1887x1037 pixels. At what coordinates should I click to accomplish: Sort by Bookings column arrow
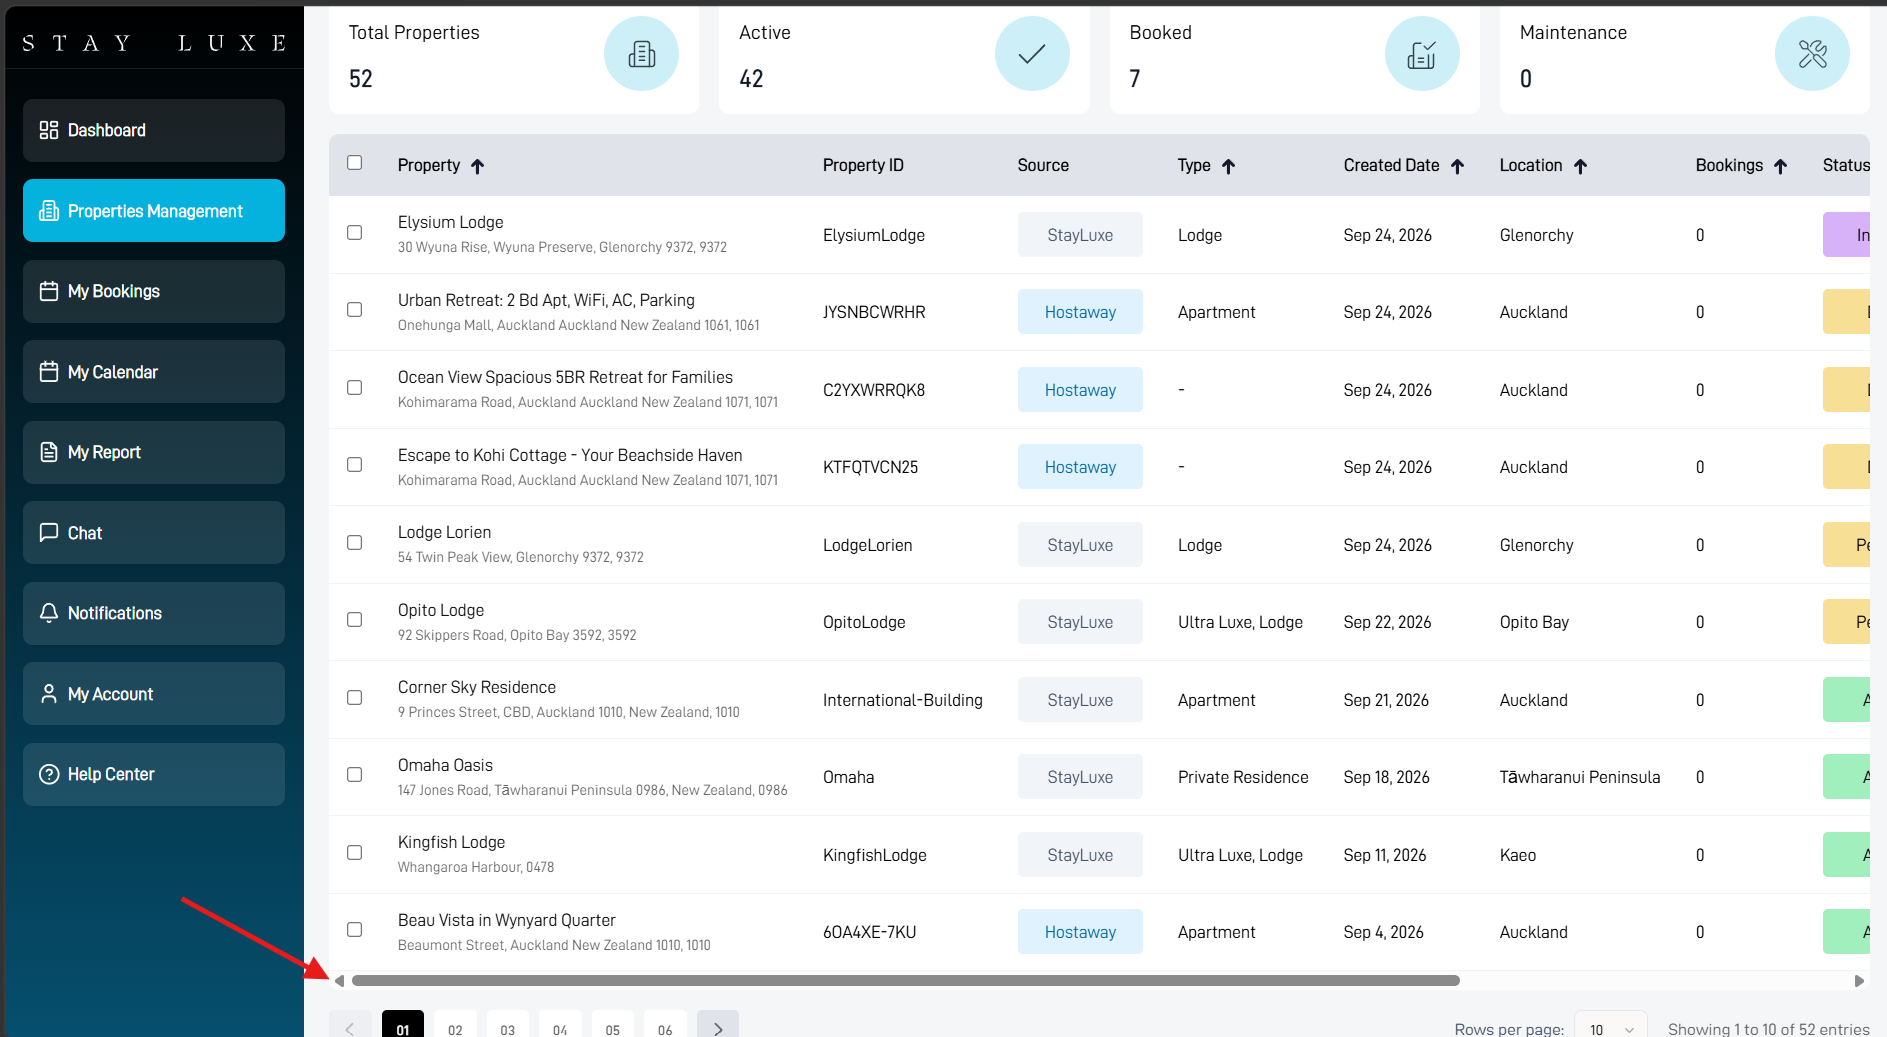click(1781, 167)
